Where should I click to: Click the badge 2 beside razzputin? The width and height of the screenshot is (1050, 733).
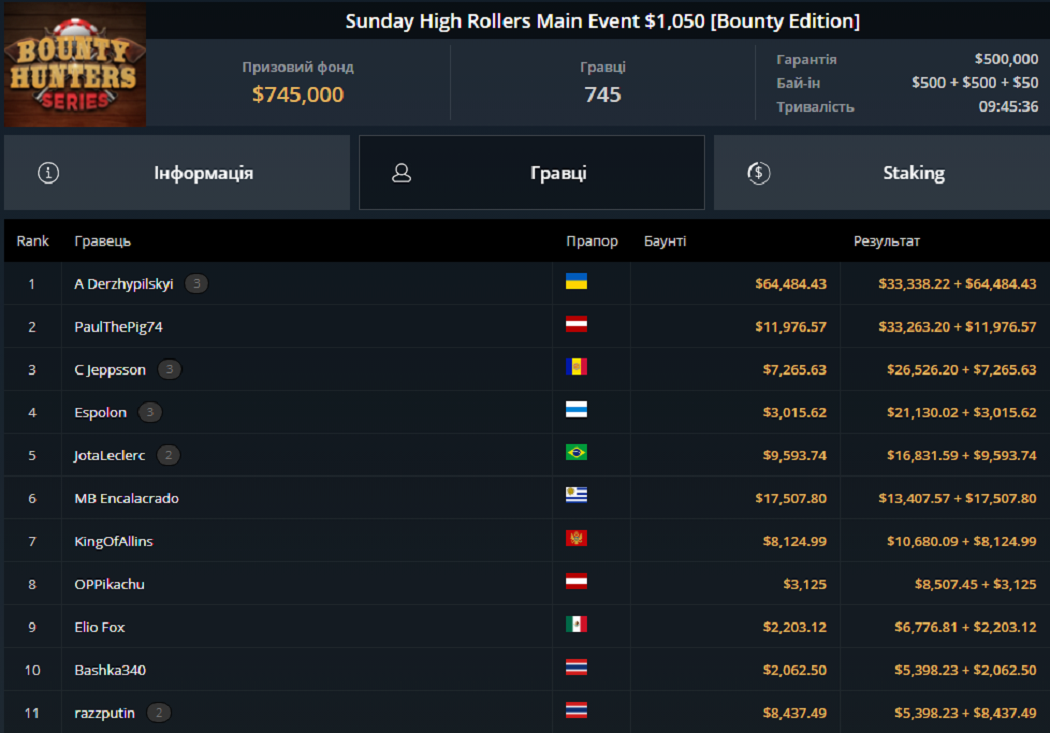pos(158,713)
